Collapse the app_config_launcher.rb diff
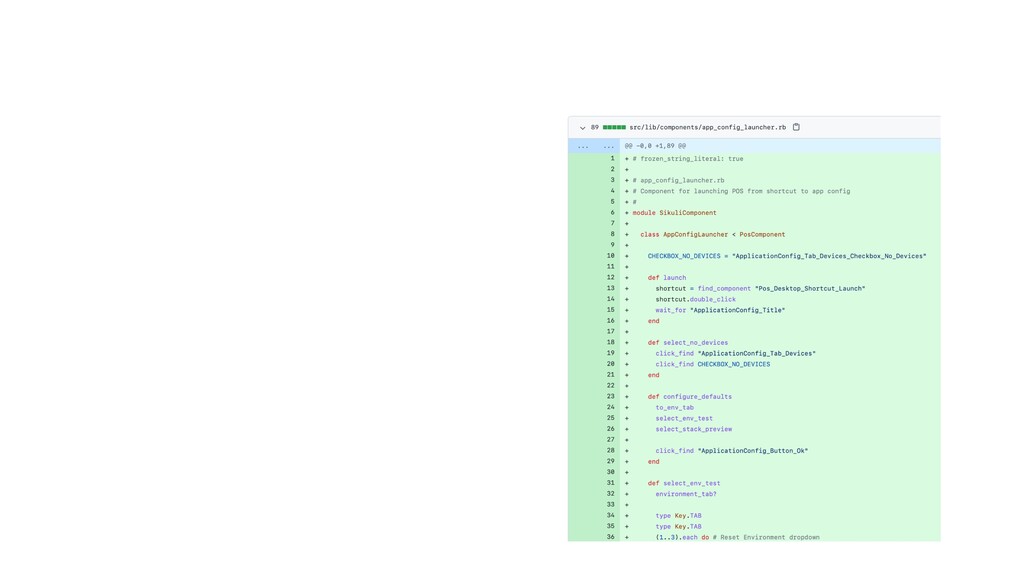This screenshot has width=1024, height=576. tap(583, 128)
